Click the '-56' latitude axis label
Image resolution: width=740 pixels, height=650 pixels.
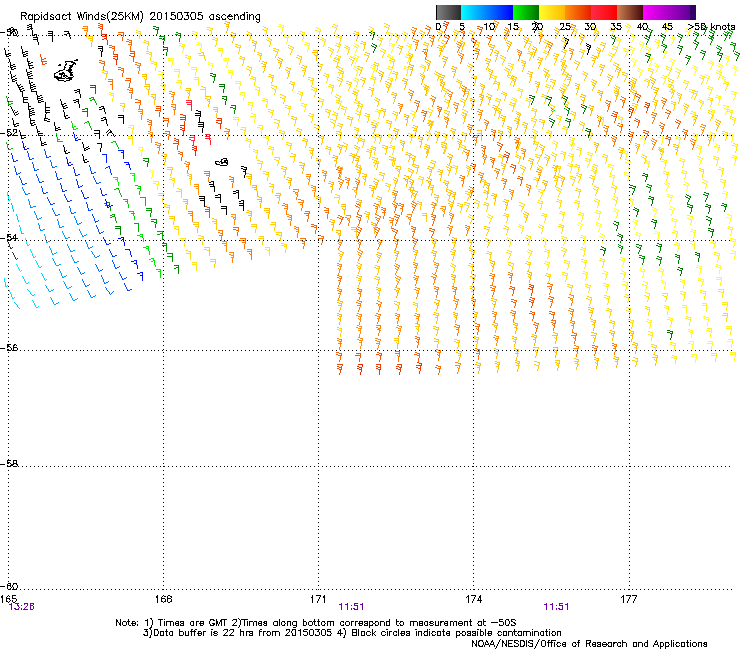tap(9, 347)
